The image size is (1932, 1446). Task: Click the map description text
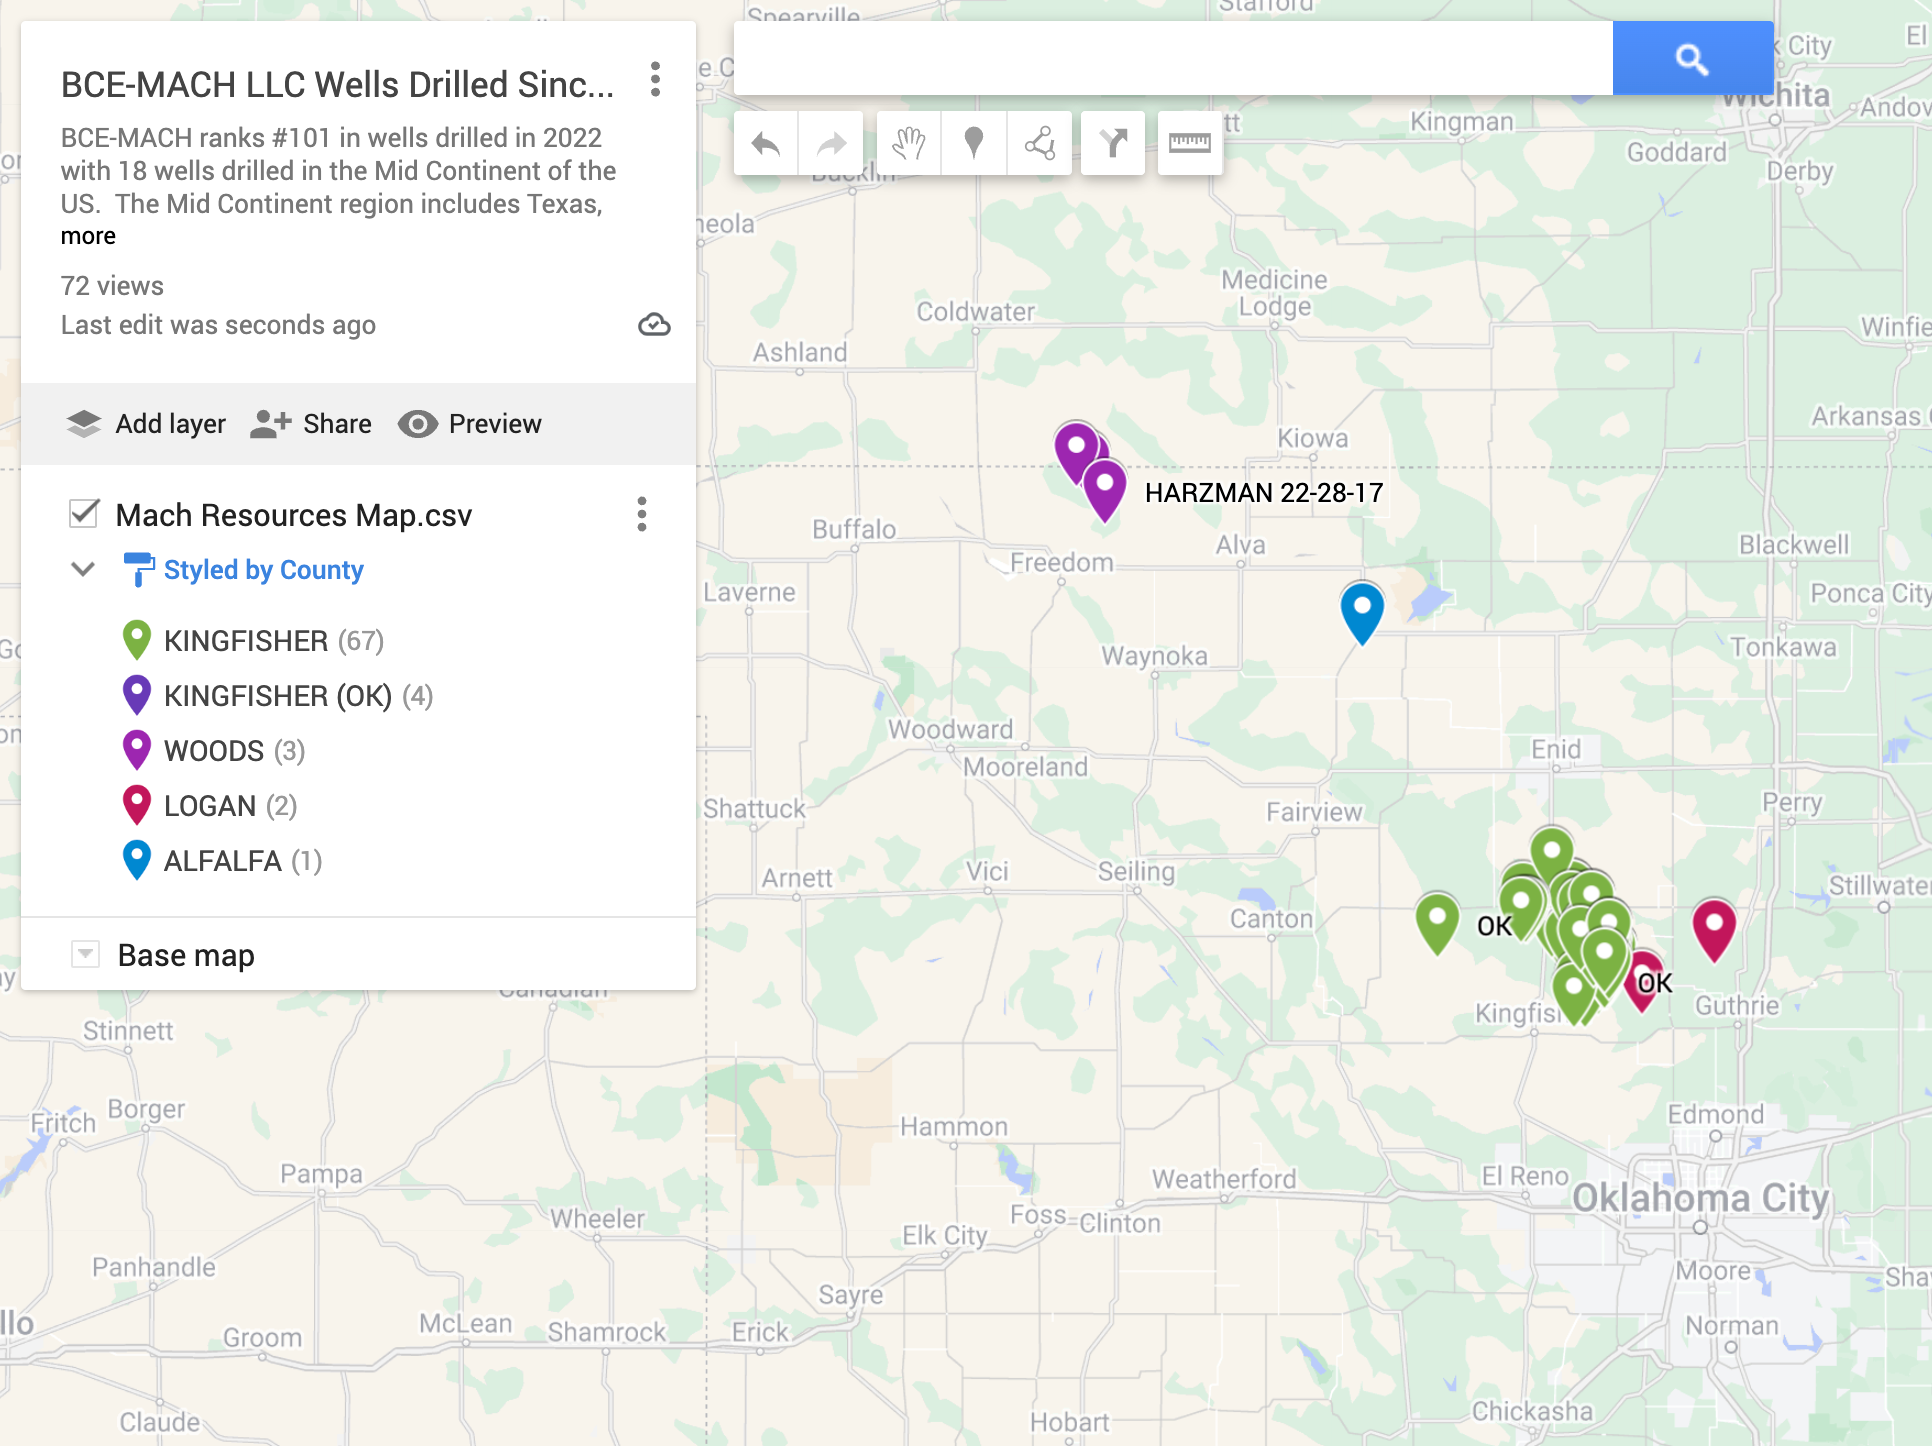[338, 171]
